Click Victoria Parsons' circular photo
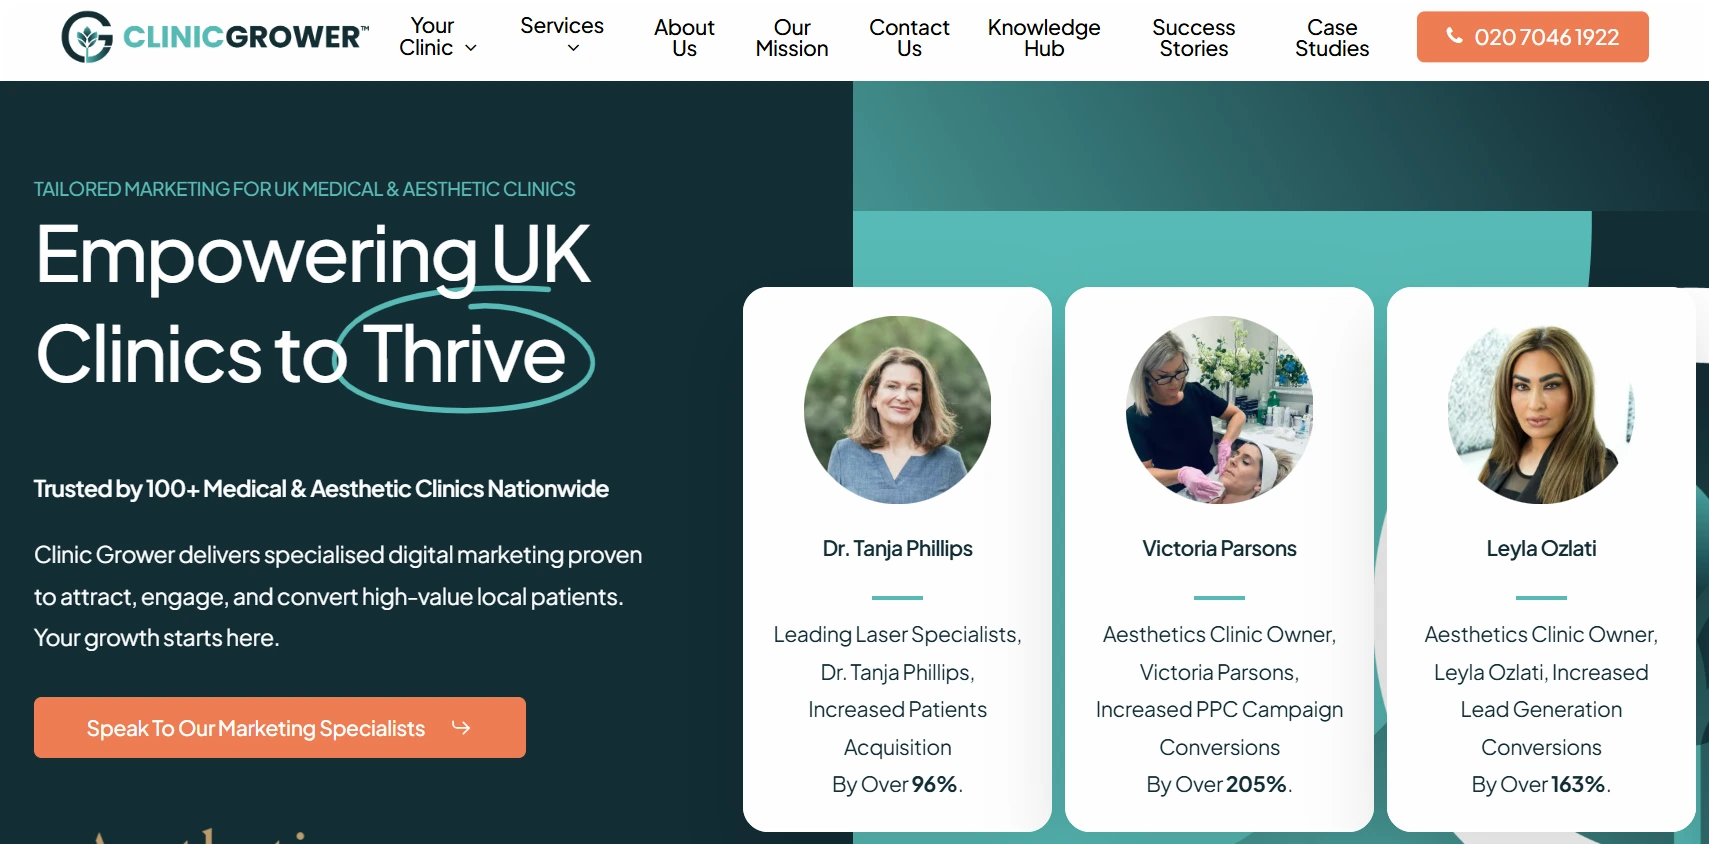 tap(1219, 410)
